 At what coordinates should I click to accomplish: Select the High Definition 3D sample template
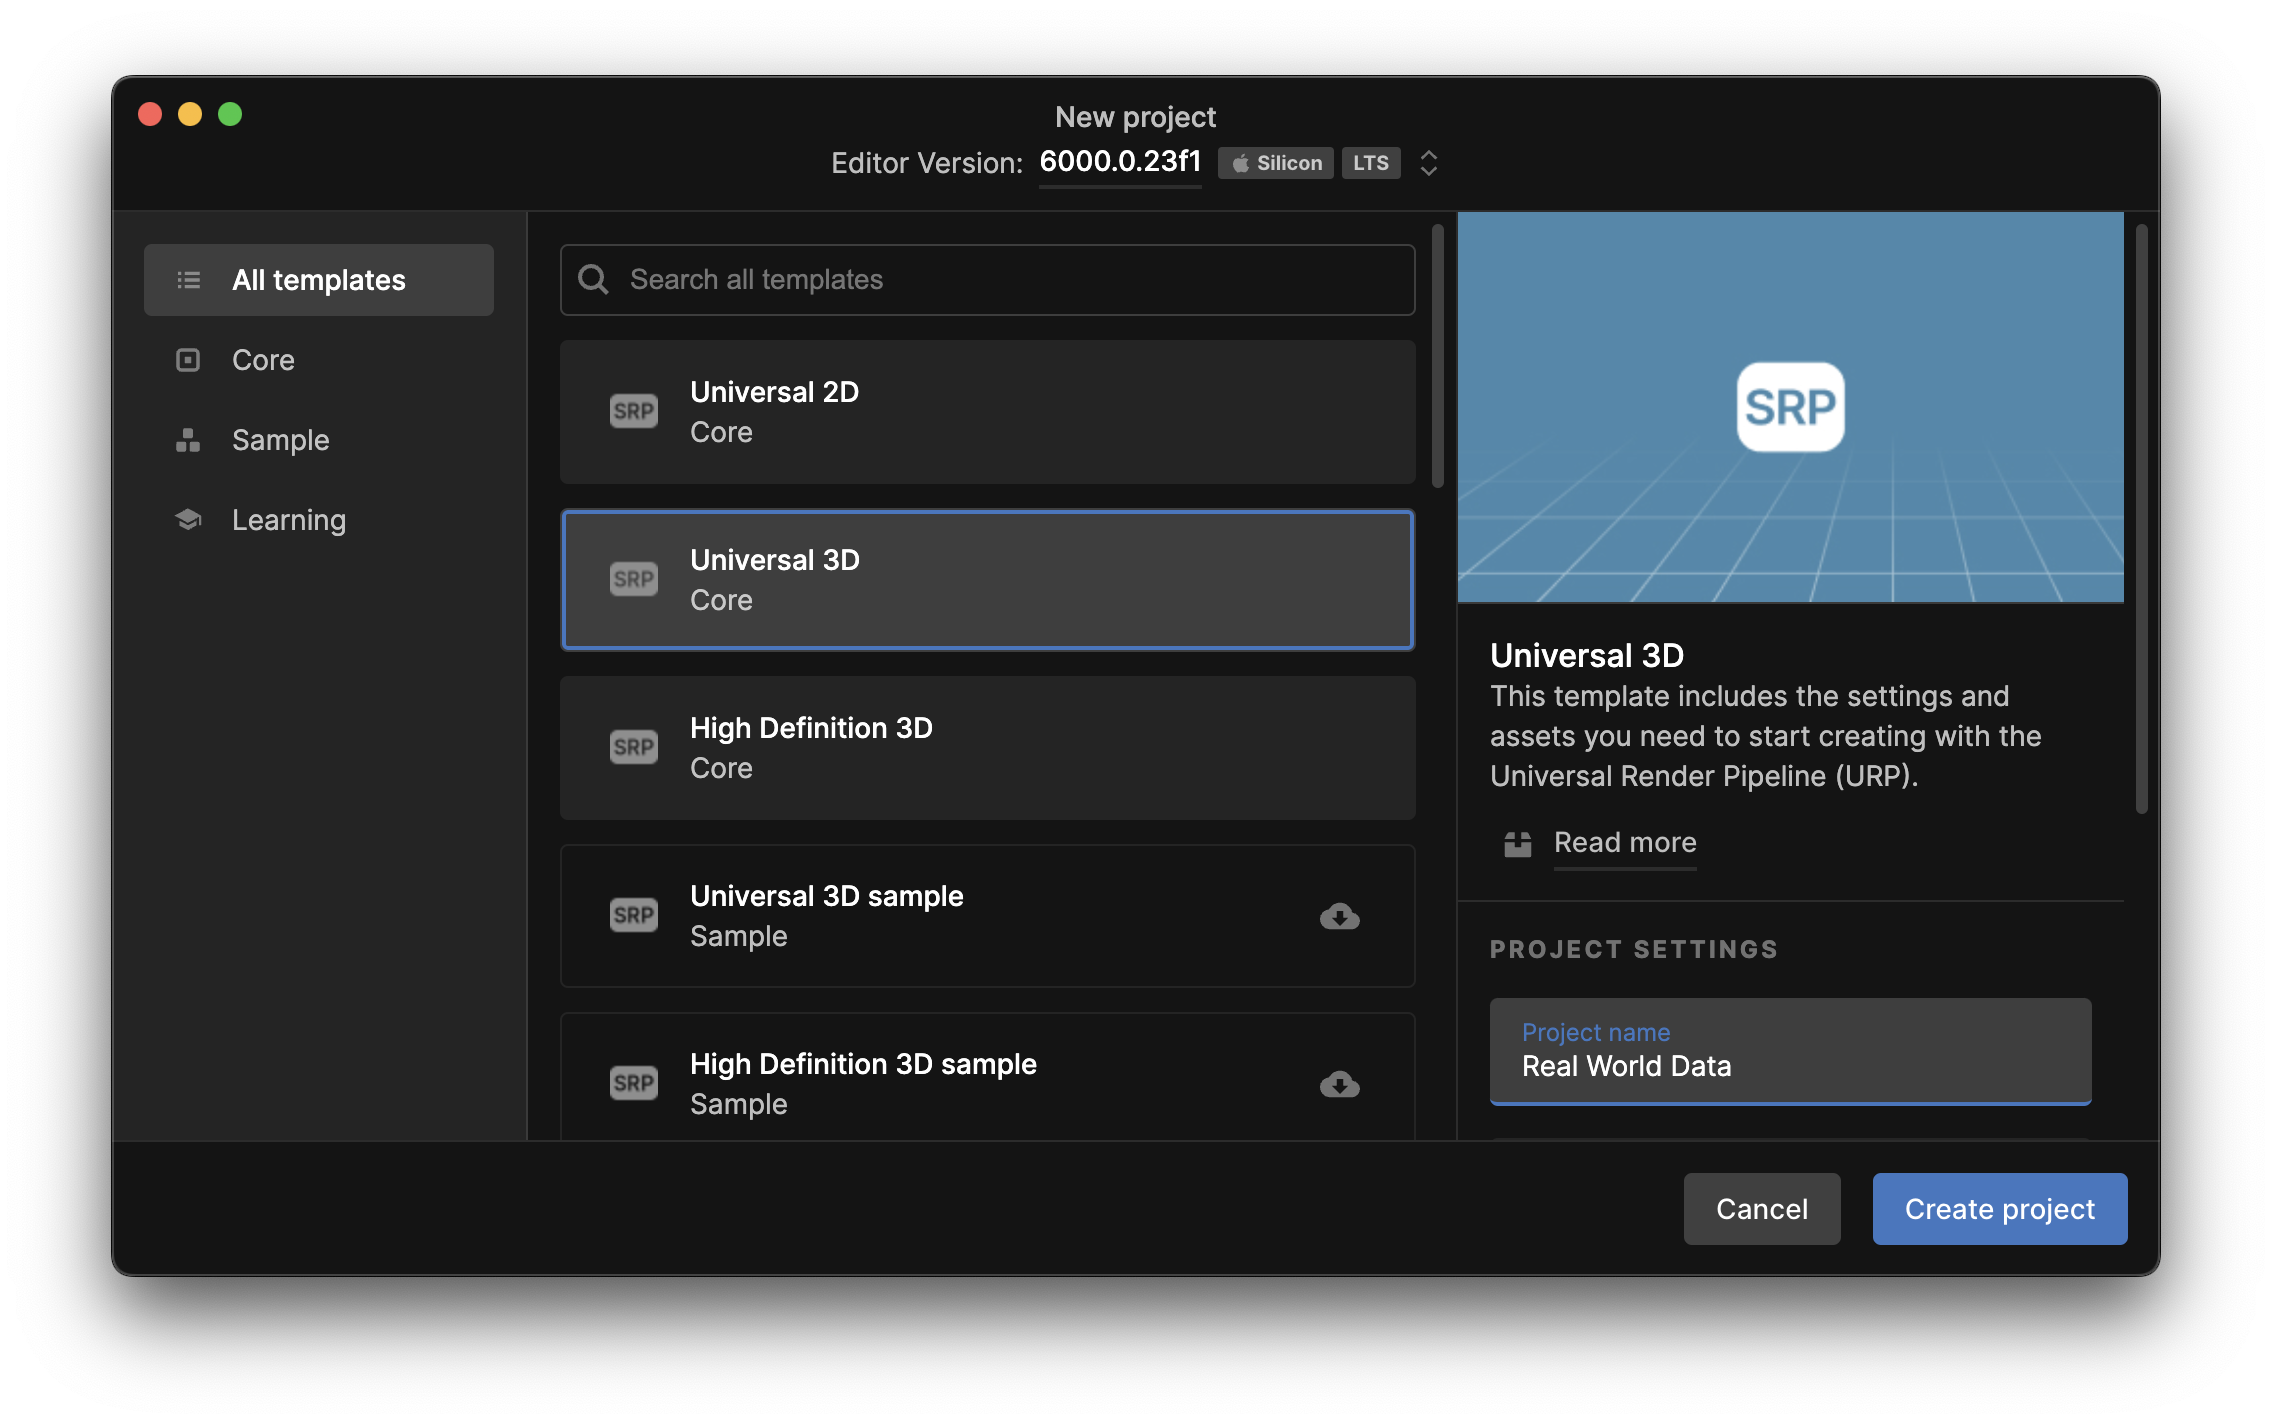tap(987, 1078)
